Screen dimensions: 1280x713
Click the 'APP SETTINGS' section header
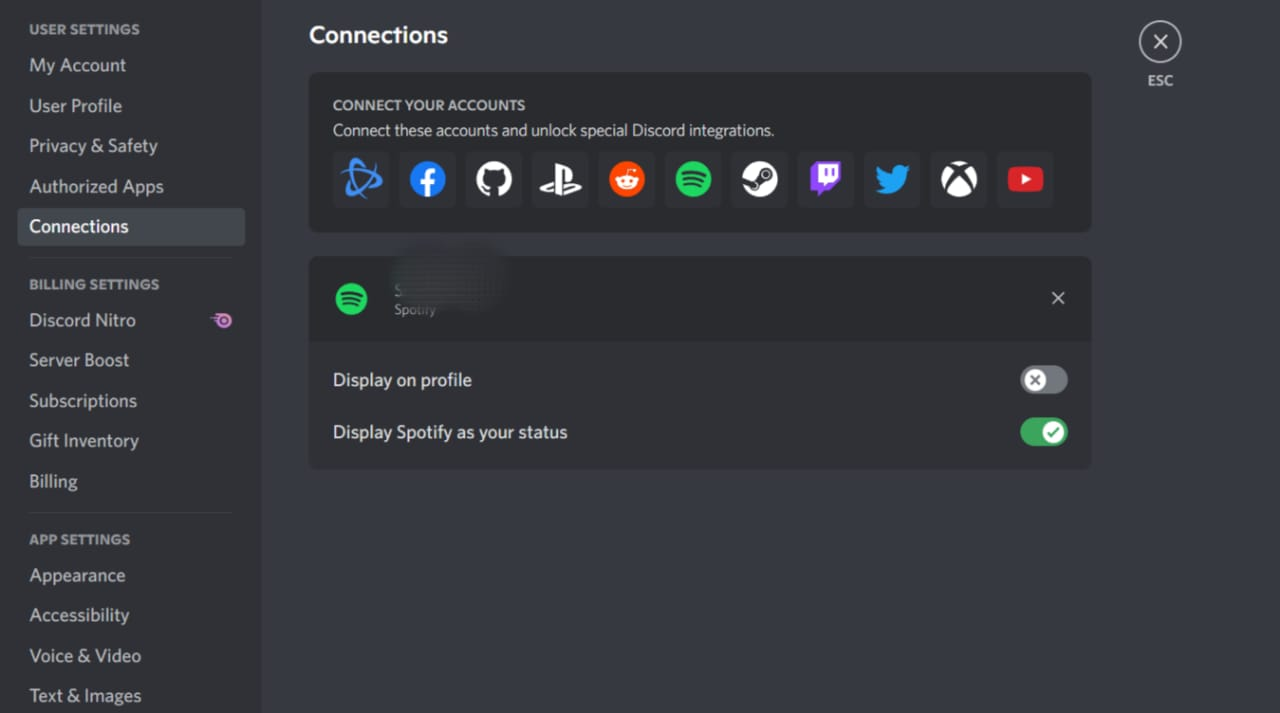coord(80,539)
